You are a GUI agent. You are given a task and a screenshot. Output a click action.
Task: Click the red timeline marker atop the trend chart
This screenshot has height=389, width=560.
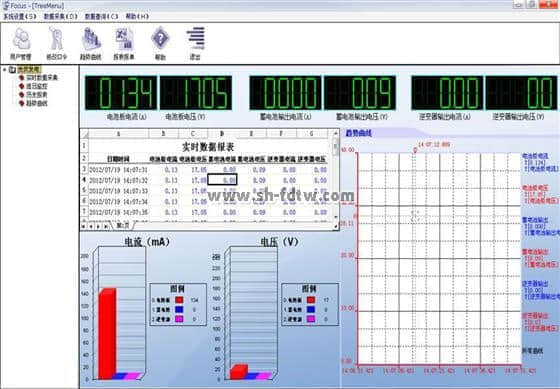415,150
